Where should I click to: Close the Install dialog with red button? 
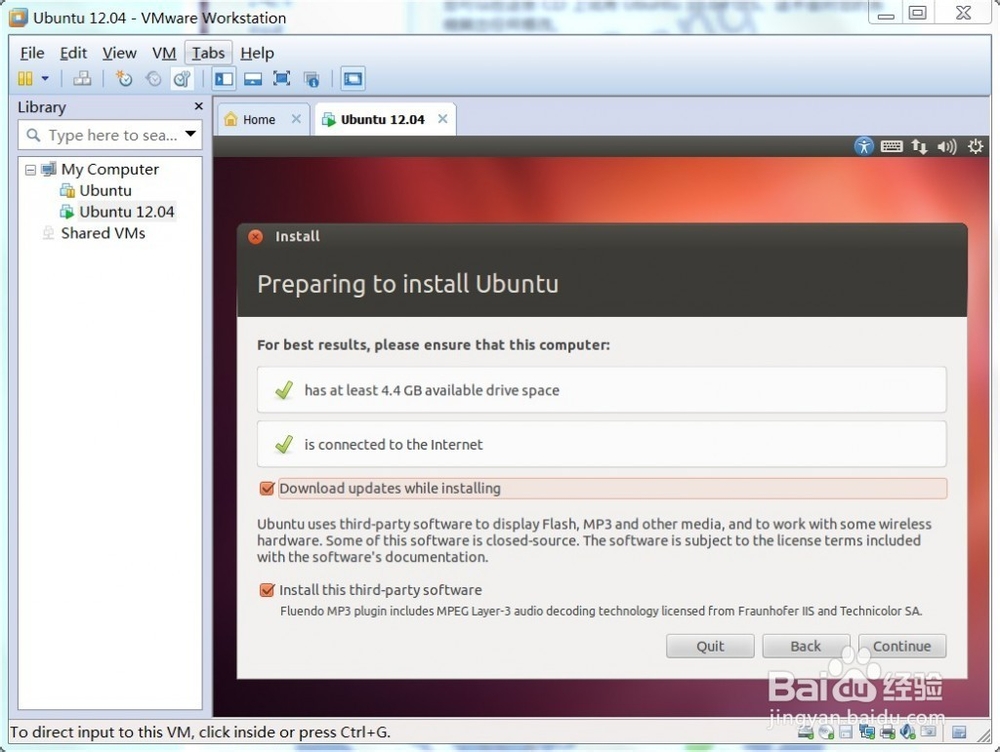tap(255, 237)
